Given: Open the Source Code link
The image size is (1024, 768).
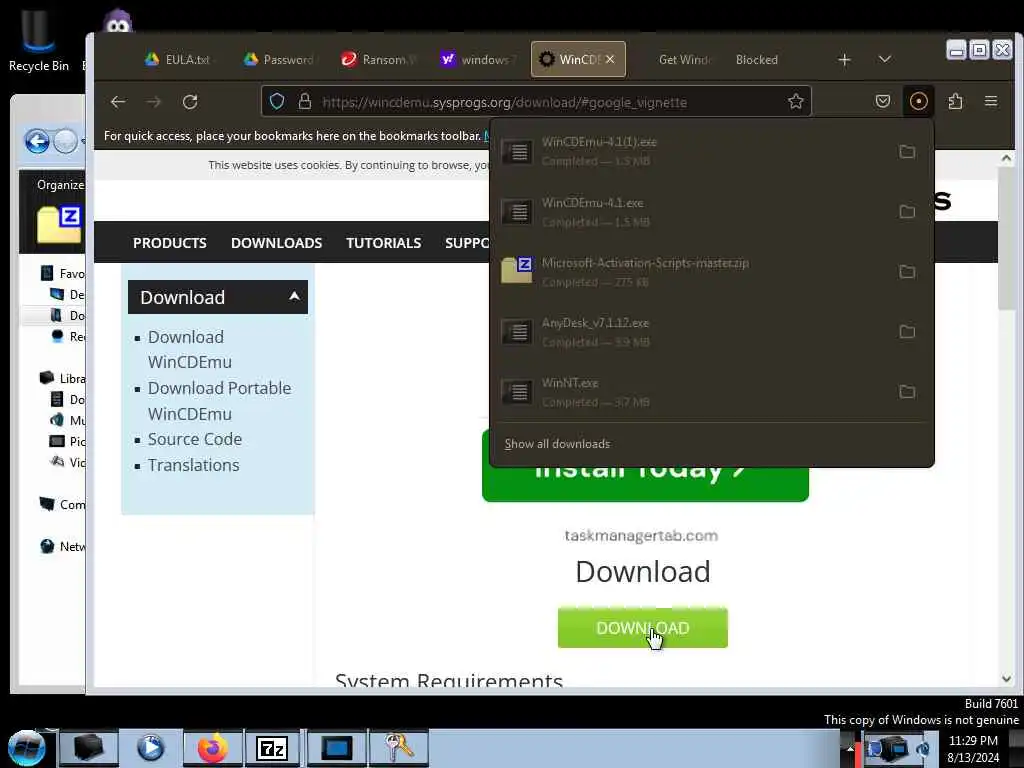Looking at the screenshot, I should click(195, 439).
